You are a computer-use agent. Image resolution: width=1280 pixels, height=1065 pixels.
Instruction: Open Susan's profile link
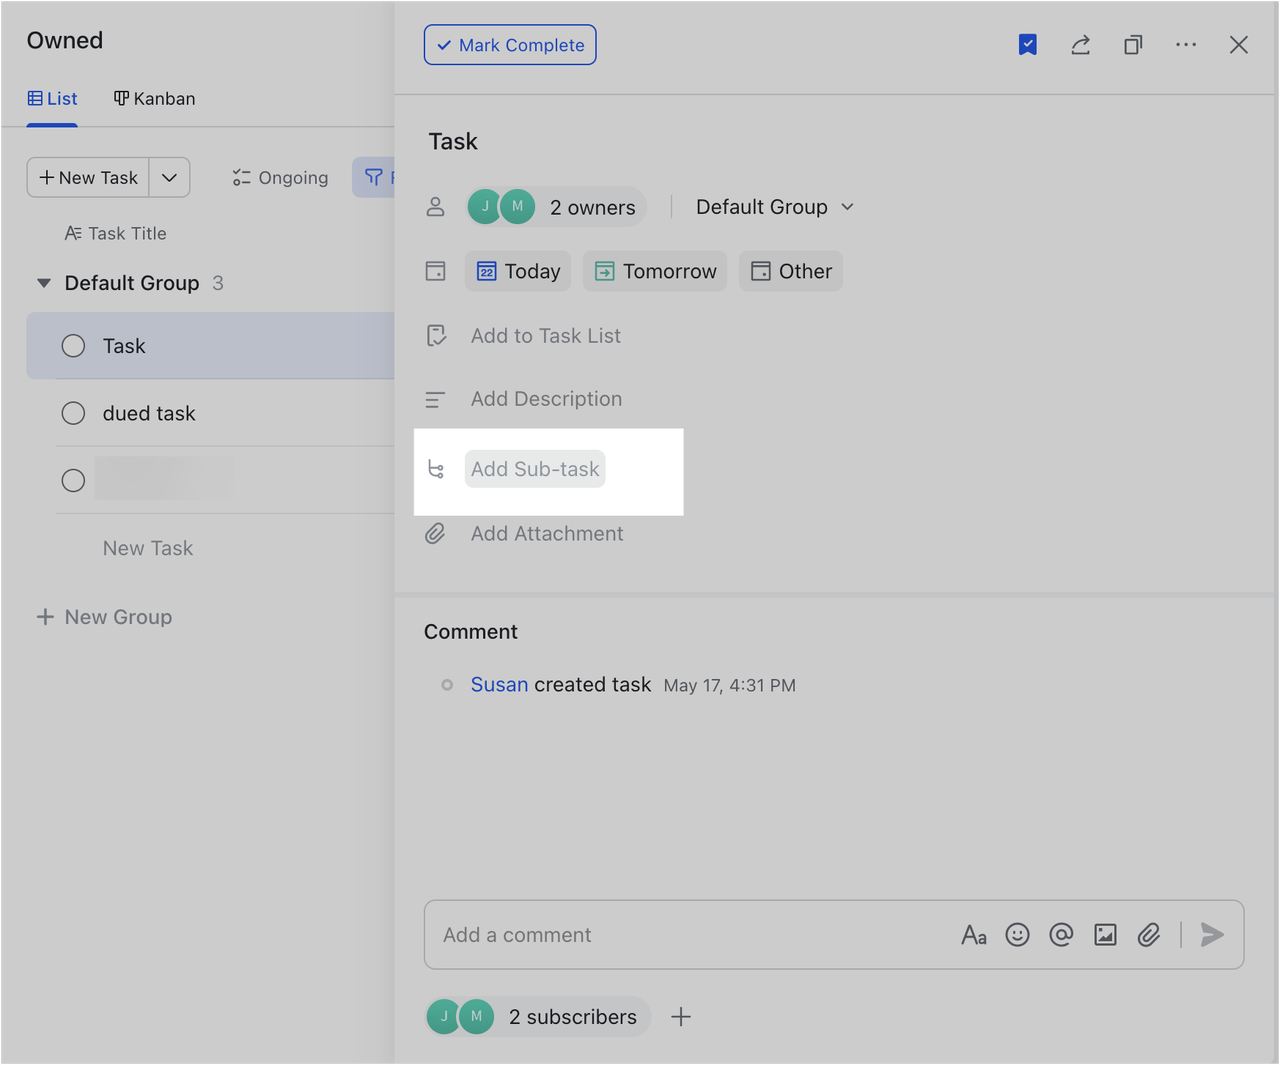pos(499,684)
